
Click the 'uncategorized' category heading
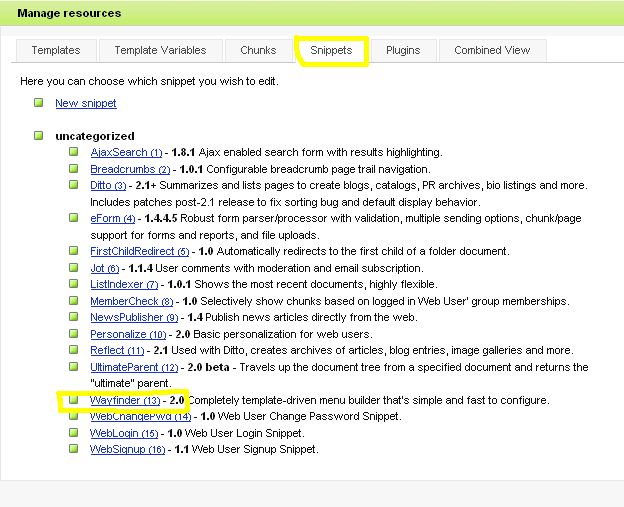pos(95,136)
